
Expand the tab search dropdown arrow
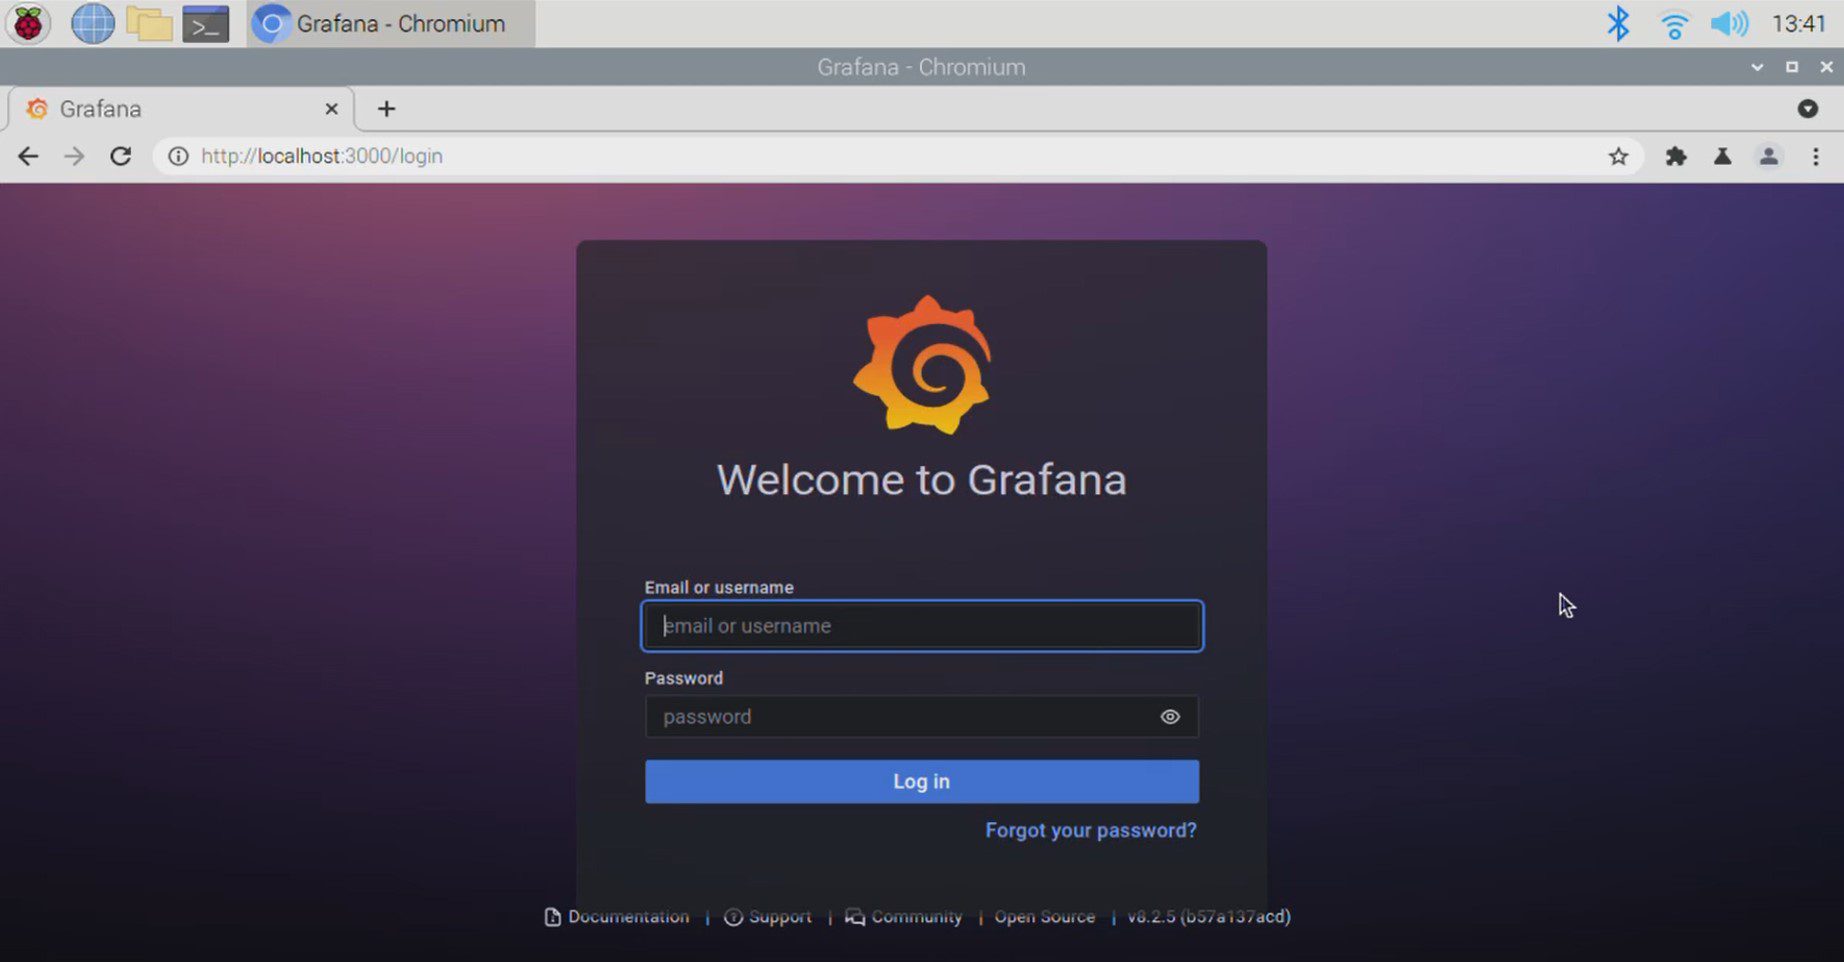(1807, 109)
